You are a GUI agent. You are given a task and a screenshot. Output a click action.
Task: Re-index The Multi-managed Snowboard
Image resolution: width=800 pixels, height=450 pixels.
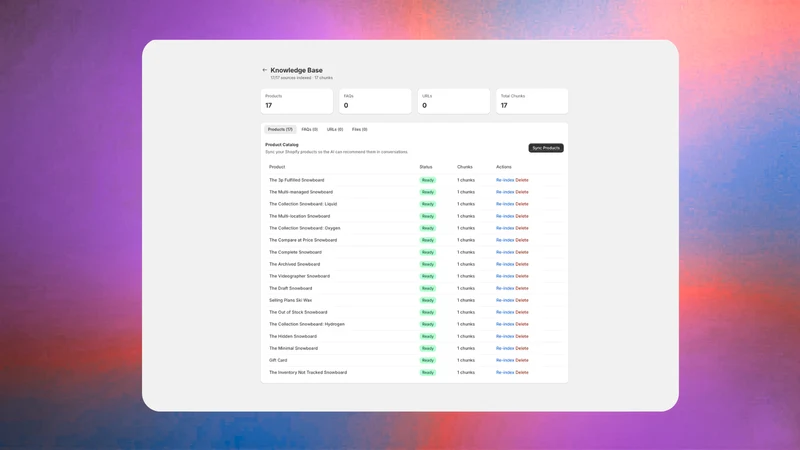505,192
